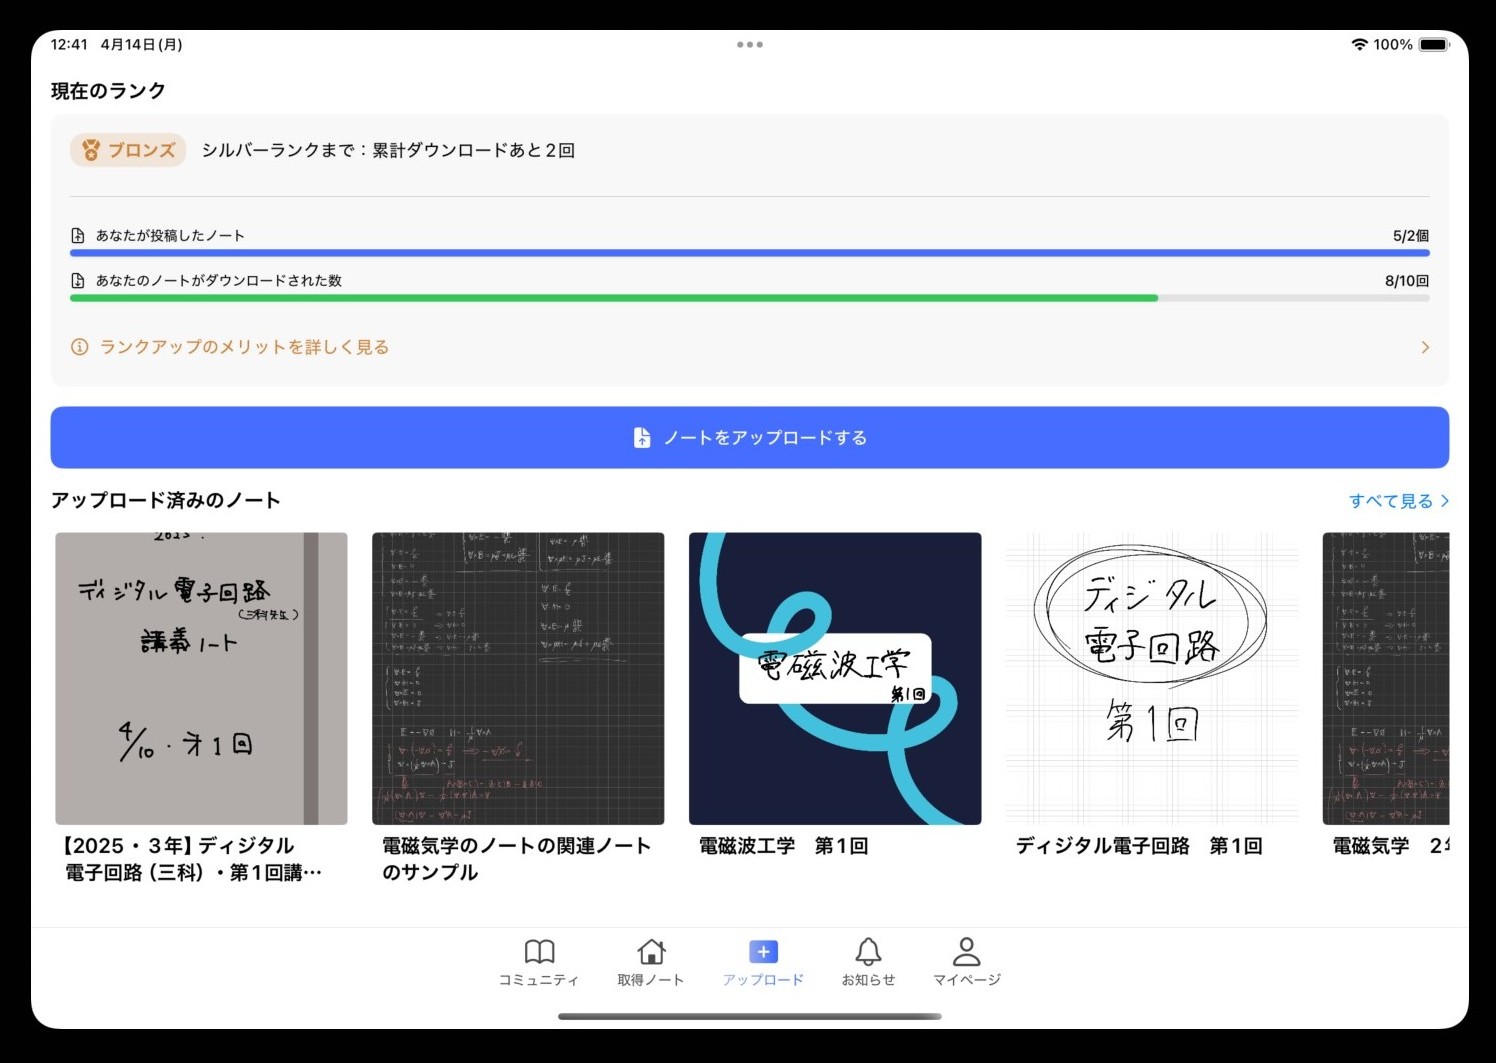The height and width of the screenshot is (1063, 1496).
Task: Open the gray デジタル電子回路 講義ノート cover
Action: tap(201, 678)
